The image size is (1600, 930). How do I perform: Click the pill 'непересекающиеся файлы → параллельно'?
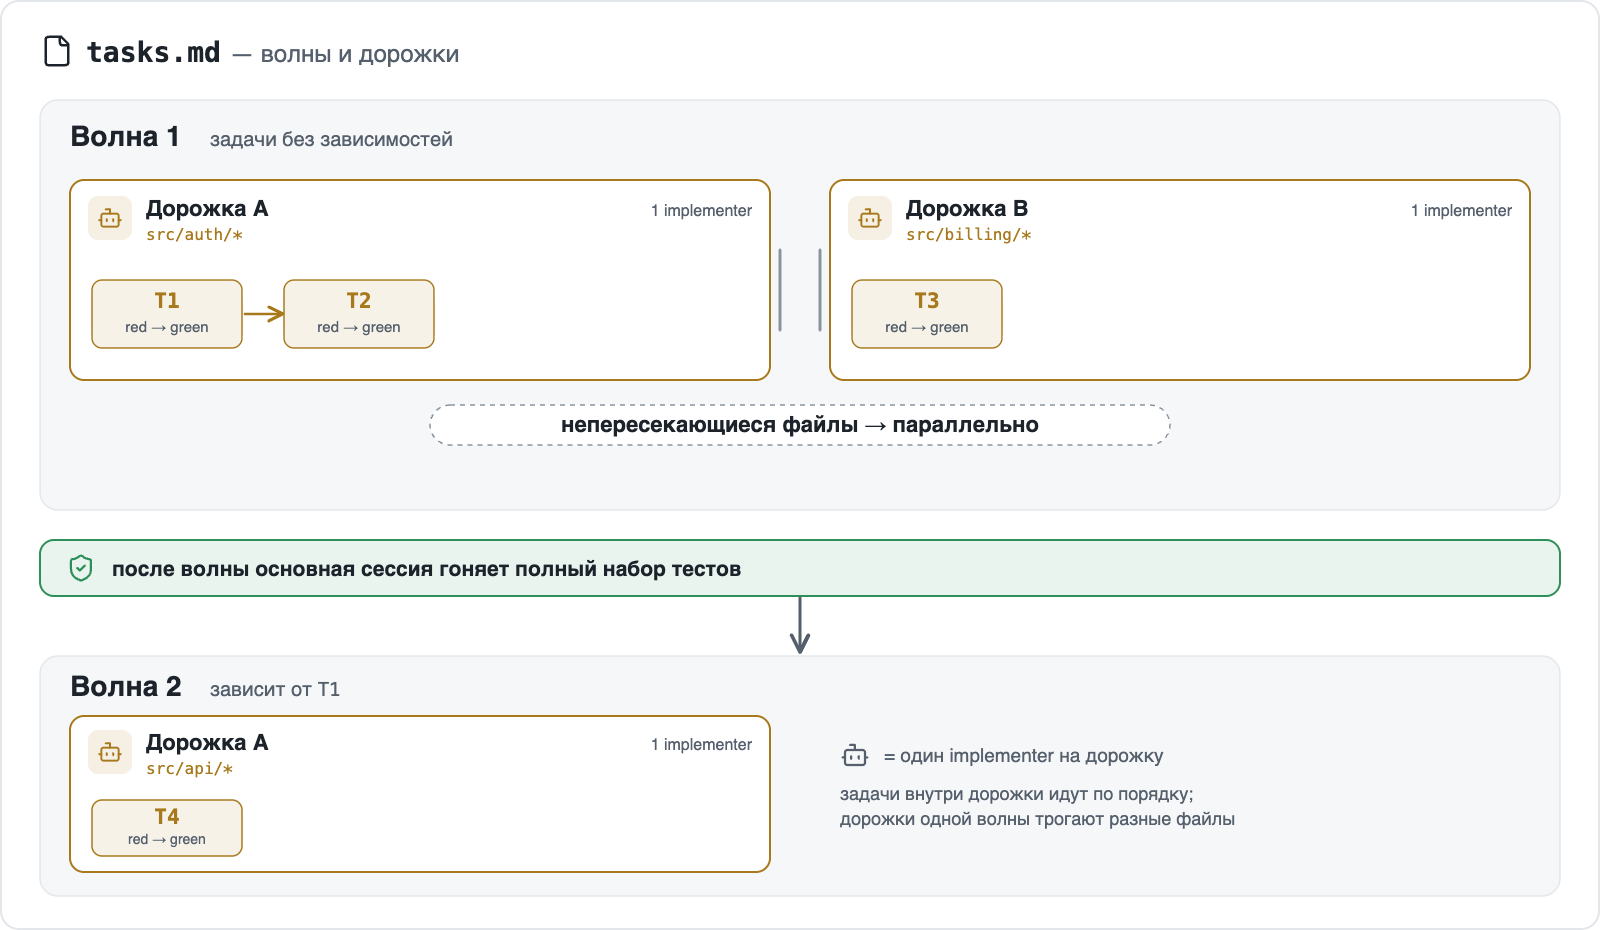(800, 425)
